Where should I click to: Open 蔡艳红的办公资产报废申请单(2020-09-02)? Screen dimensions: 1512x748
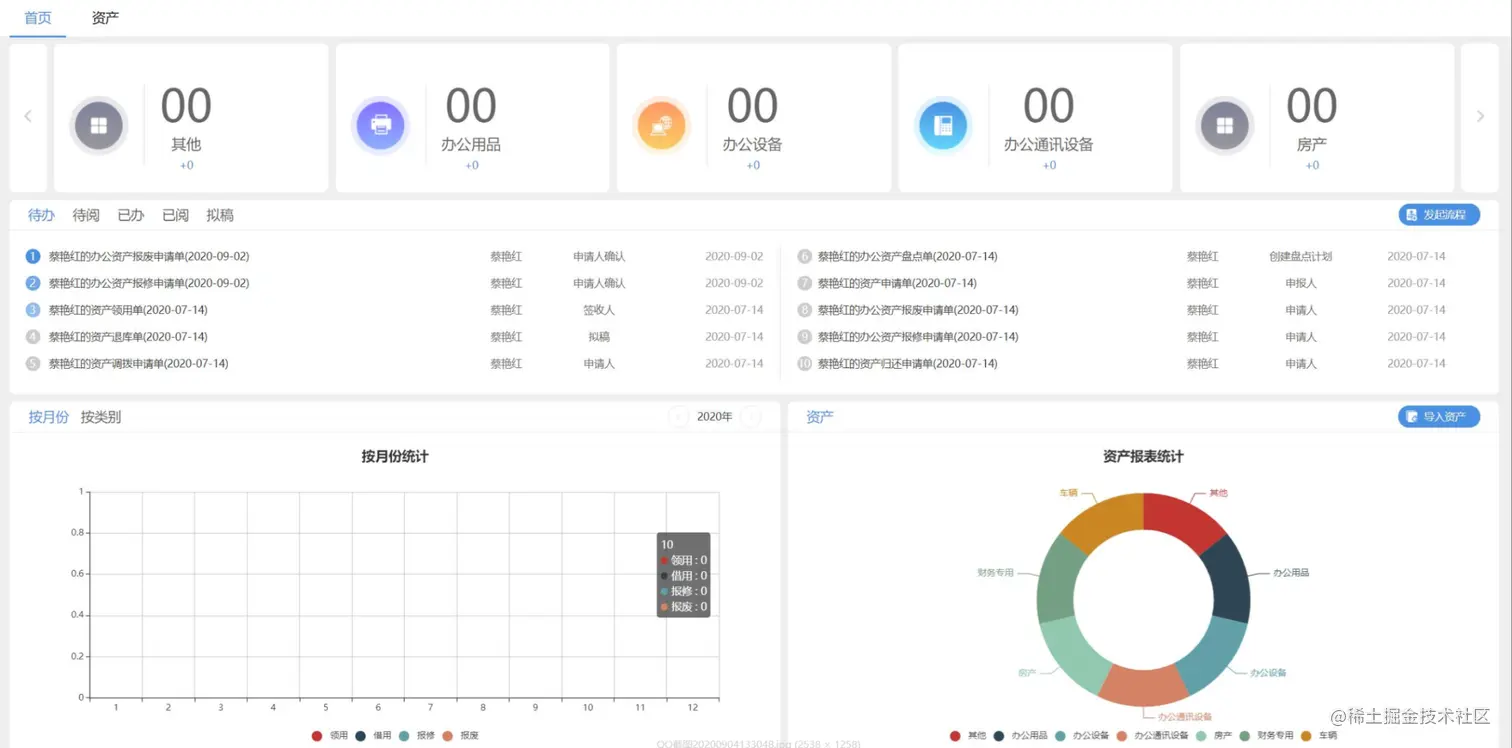tap(149, 257)
